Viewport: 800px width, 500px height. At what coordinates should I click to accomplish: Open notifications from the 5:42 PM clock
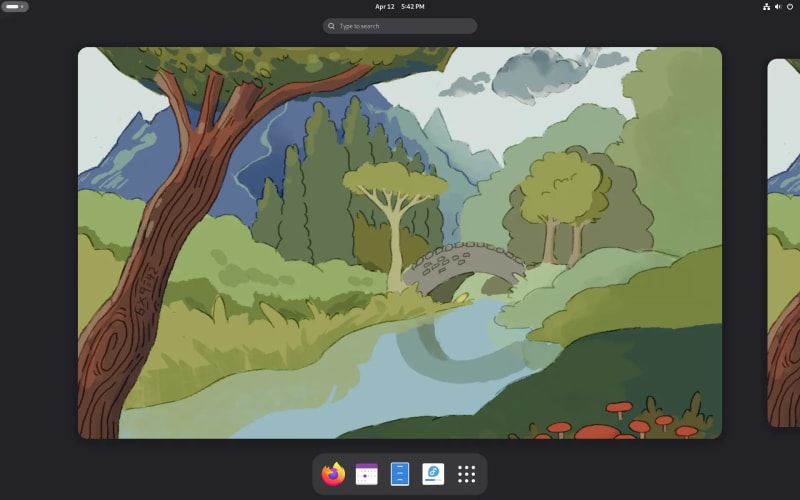(412, 6)
